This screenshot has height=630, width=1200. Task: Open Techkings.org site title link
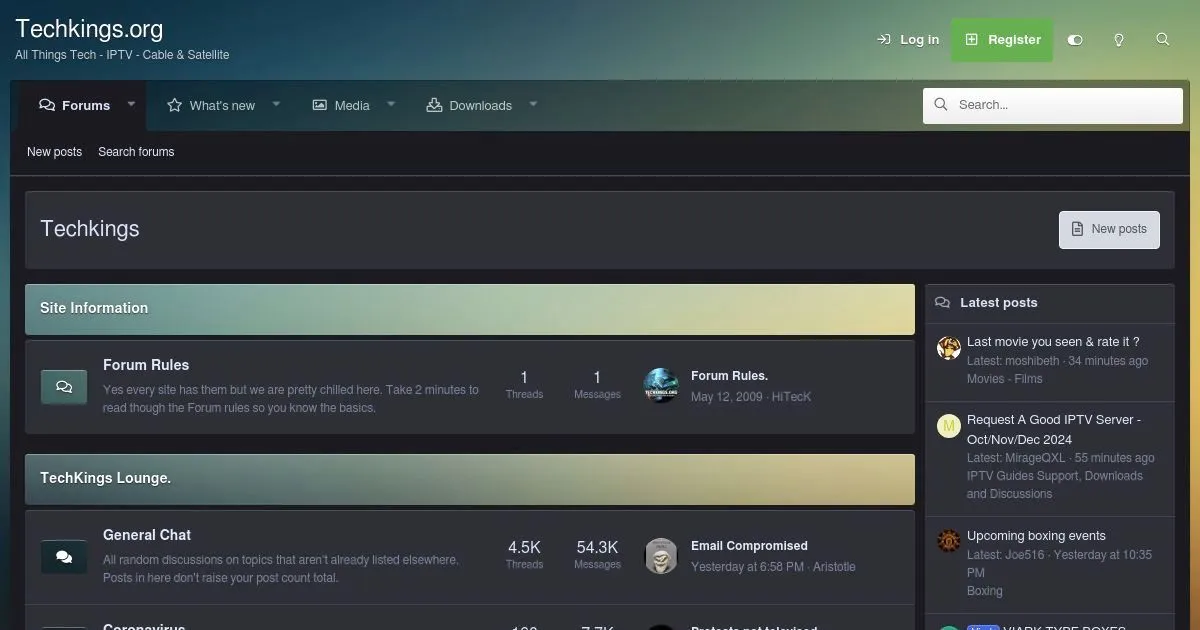click(89, 30)
